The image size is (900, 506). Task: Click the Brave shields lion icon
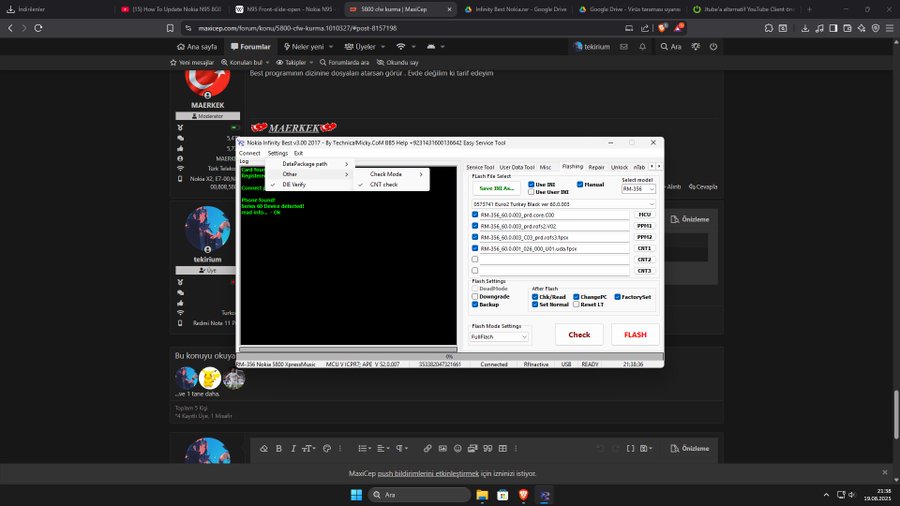pyautogui.click(x=662, y=28)
